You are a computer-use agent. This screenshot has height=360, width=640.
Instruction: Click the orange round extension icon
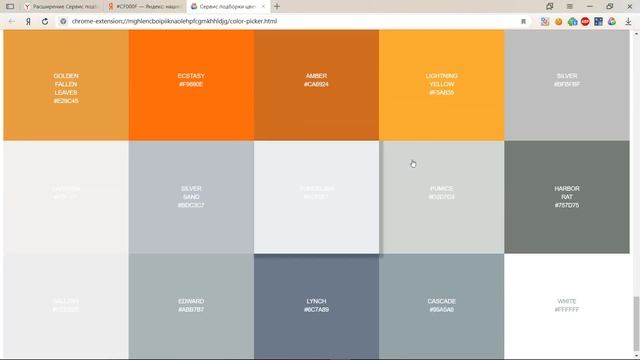[558, 22]
